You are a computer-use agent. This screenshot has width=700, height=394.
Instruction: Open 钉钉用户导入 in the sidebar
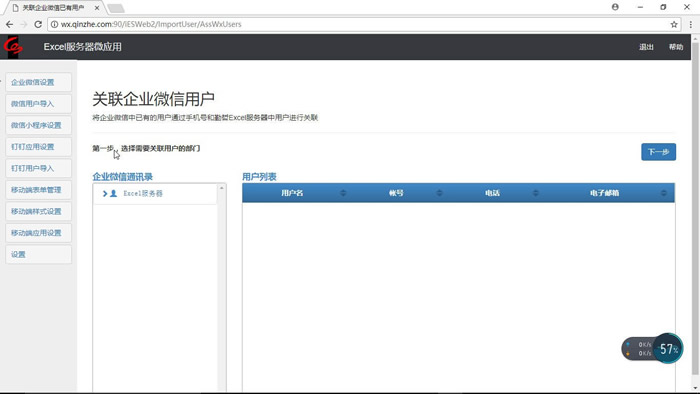(38, 168)
